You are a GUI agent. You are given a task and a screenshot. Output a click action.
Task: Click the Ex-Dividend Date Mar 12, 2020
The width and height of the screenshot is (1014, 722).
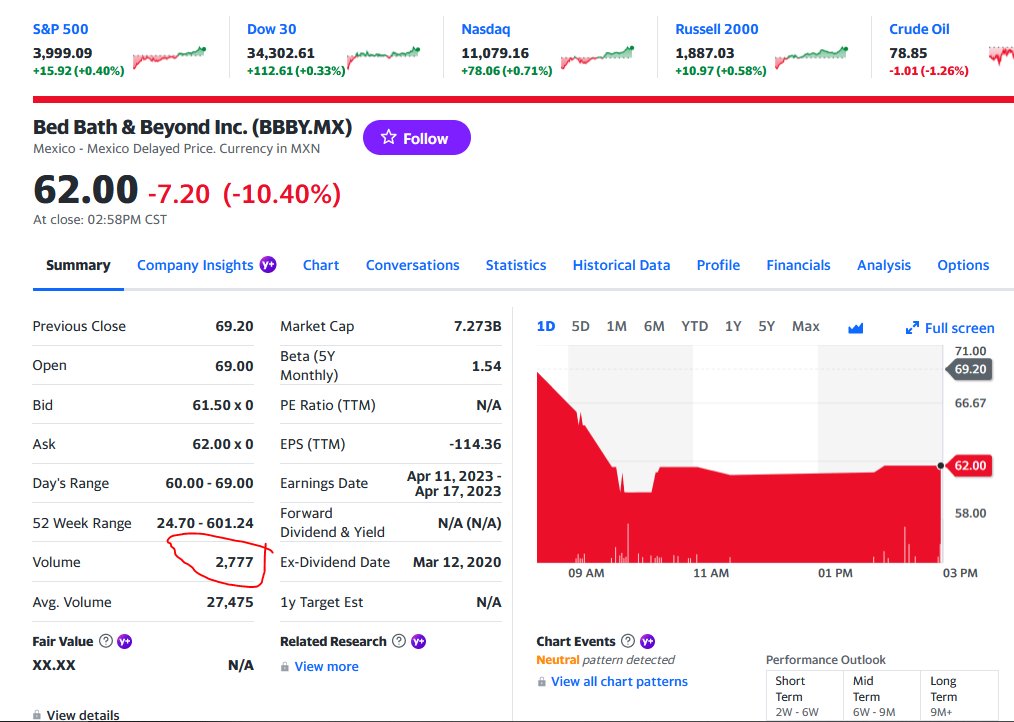457,562
